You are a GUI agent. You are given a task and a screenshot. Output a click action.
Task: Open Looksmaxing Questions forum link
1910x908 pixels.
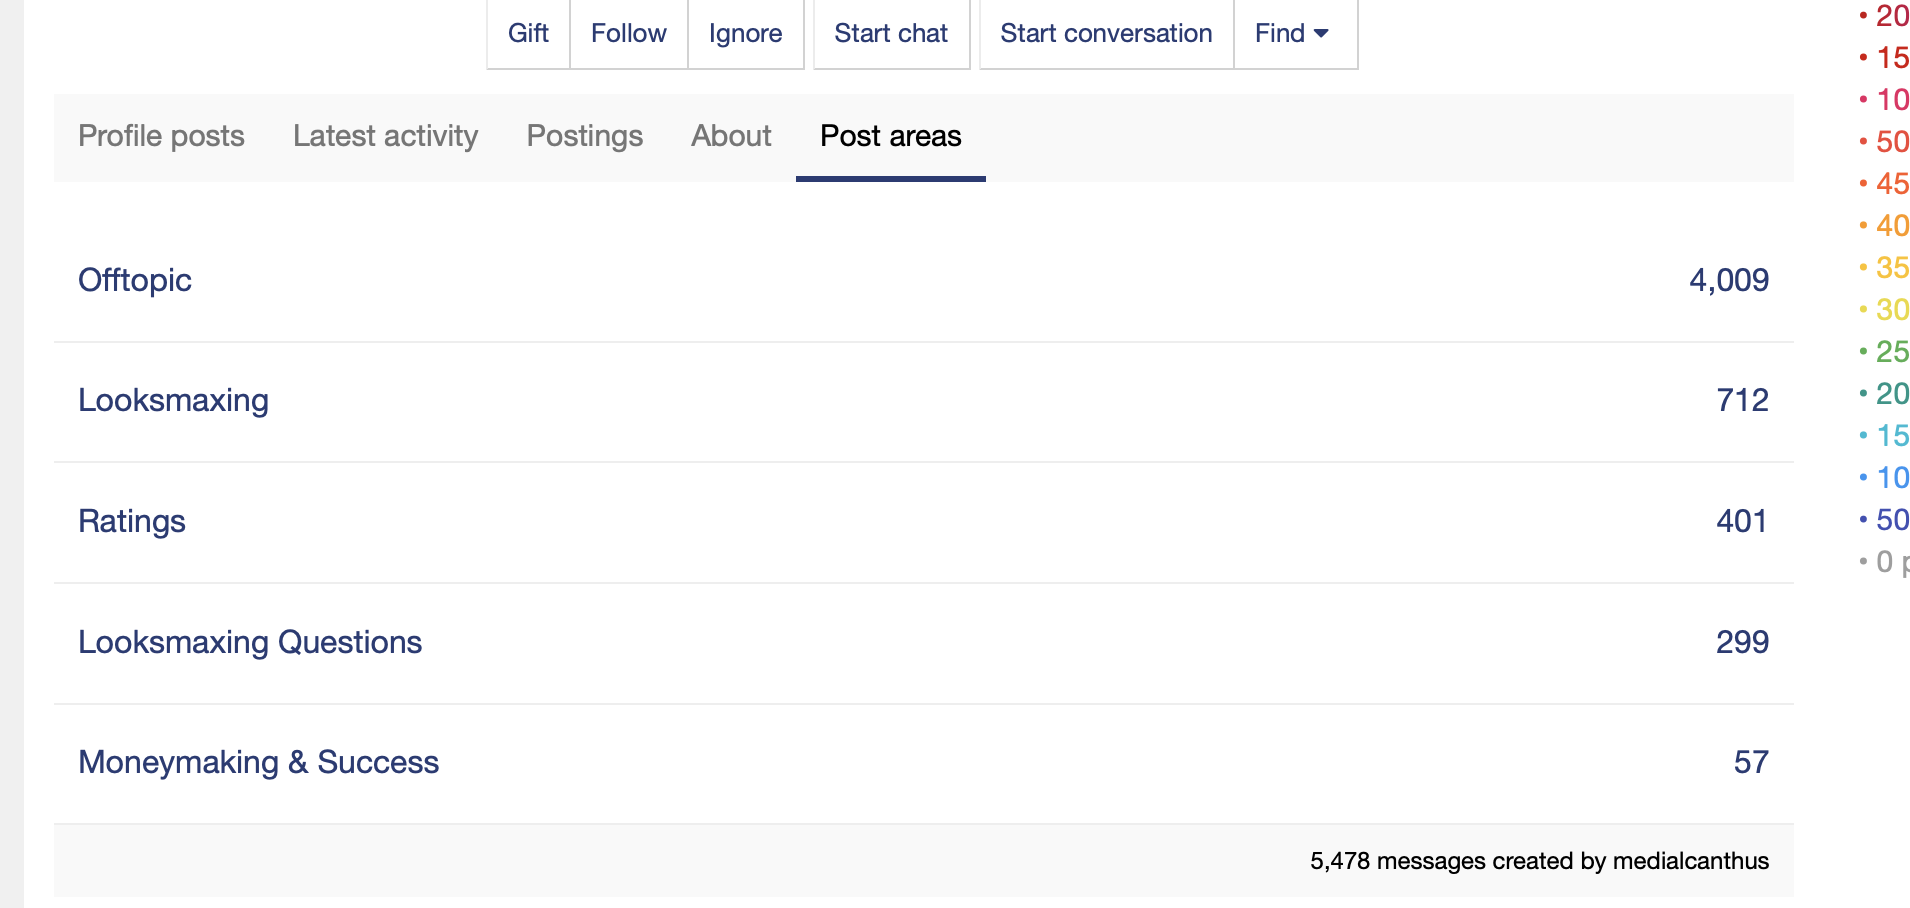[x=250, y=642]
